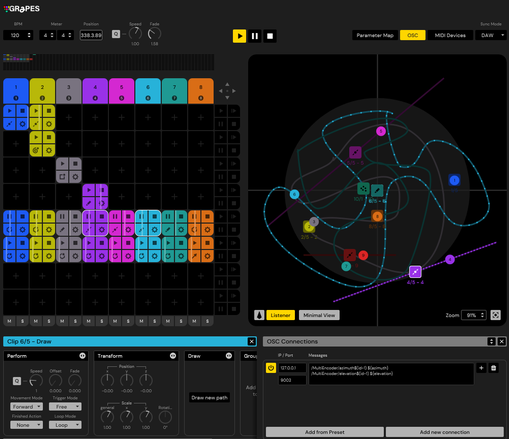Pause playback with the transport pause button
509x439 pixels.
pos(255,36)
